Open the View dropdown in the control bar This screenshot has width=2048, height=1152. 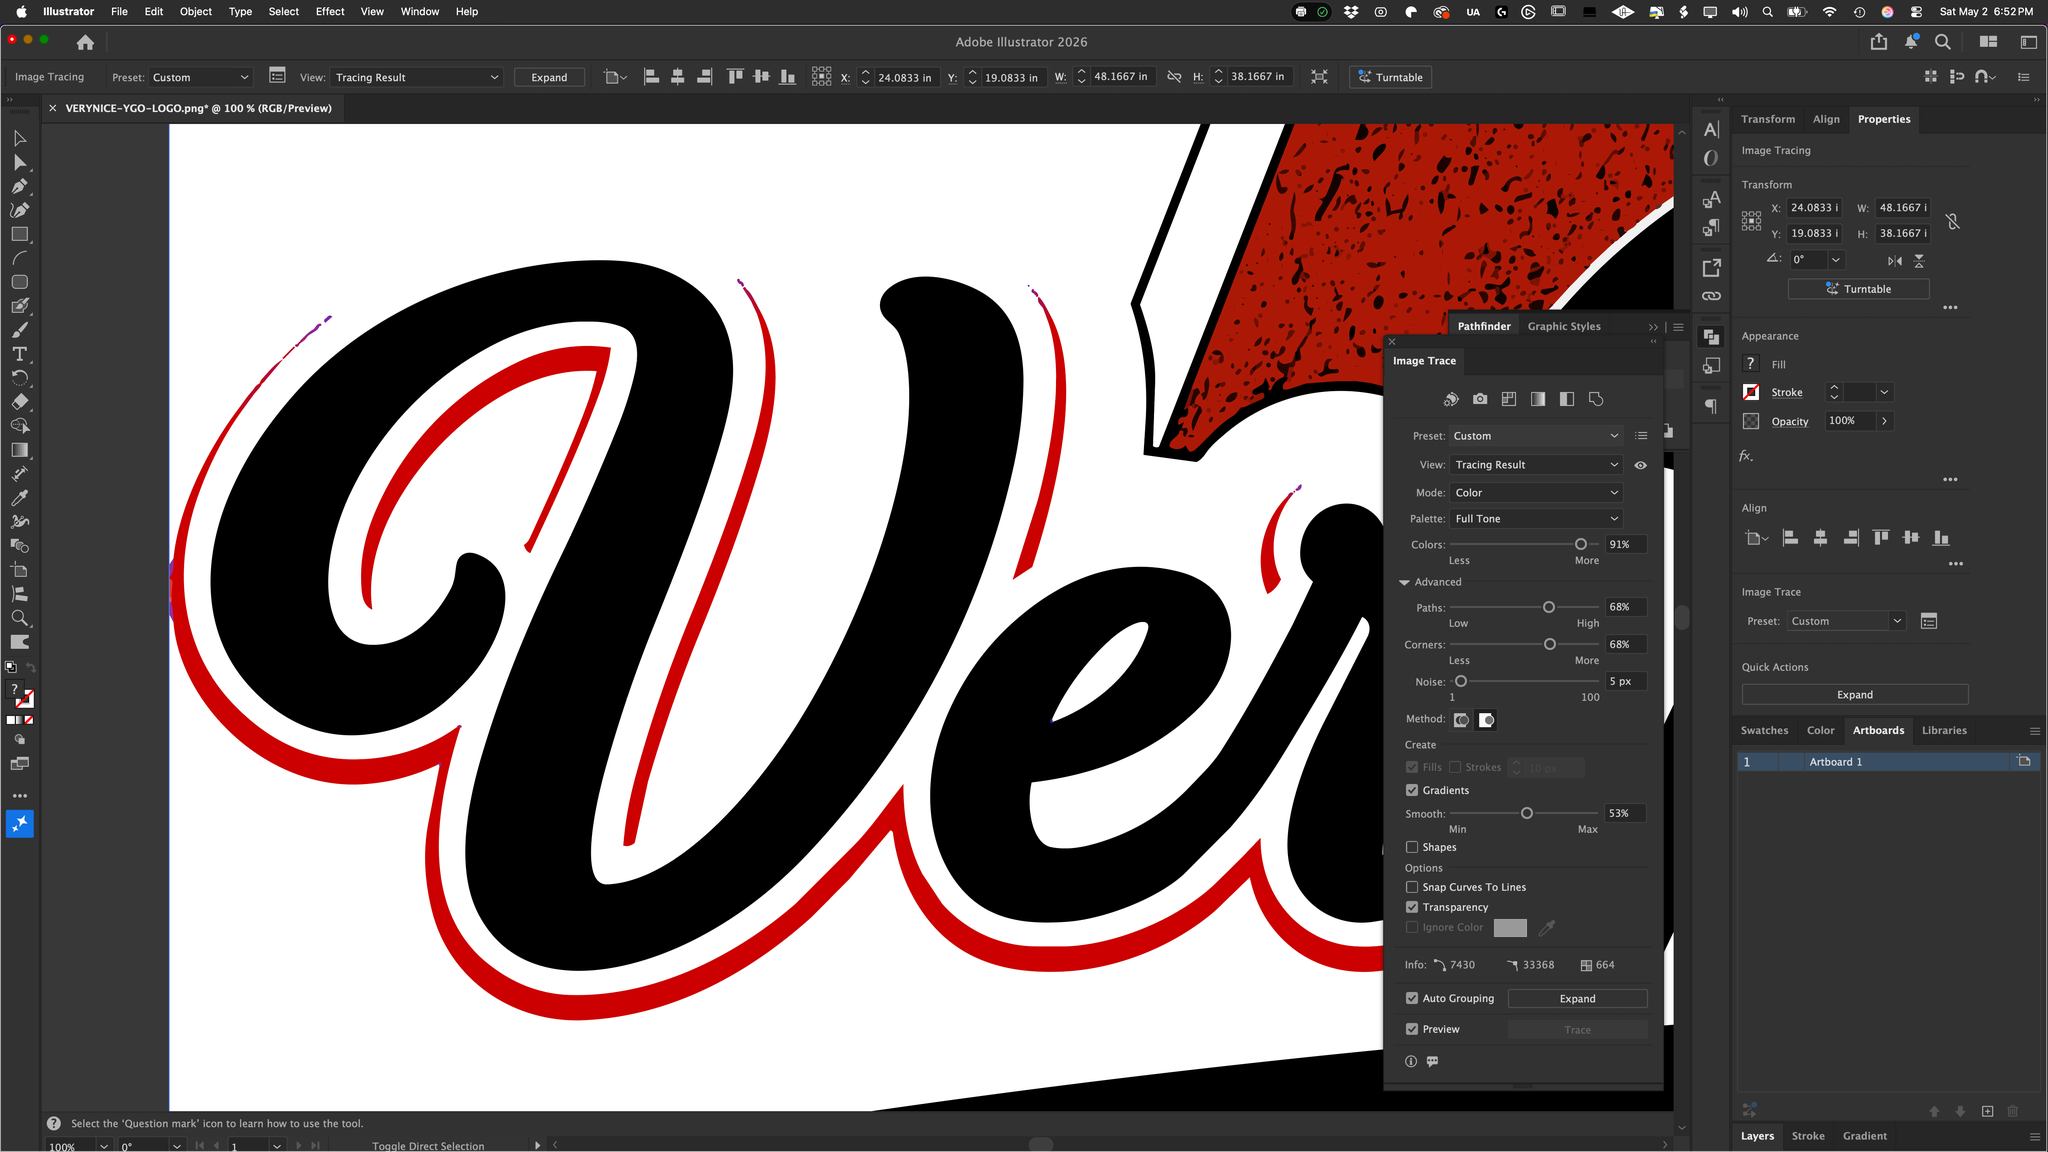click(x=417, y=77)
